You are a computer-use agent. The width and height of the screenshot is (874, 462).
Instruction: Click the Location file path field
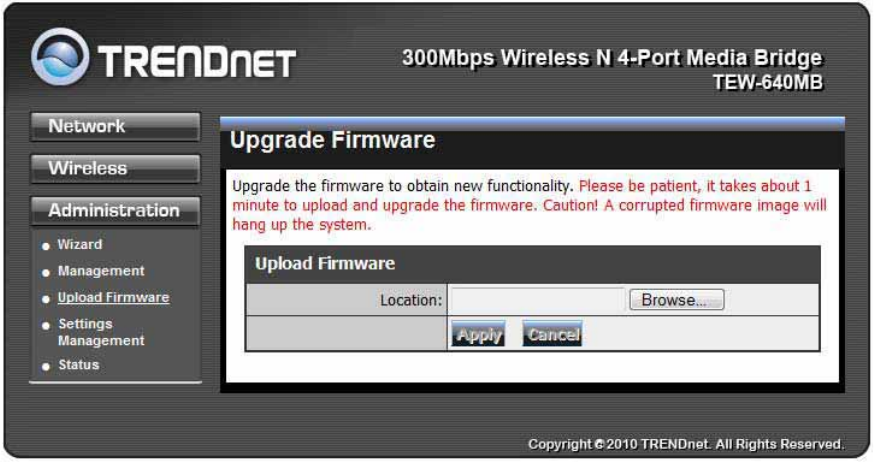[x=538, y=300]
